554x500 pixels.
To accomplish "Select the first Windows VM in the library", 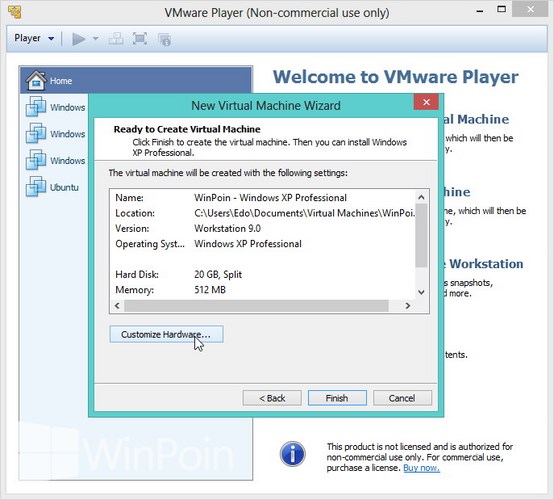I will click(36, 106).
